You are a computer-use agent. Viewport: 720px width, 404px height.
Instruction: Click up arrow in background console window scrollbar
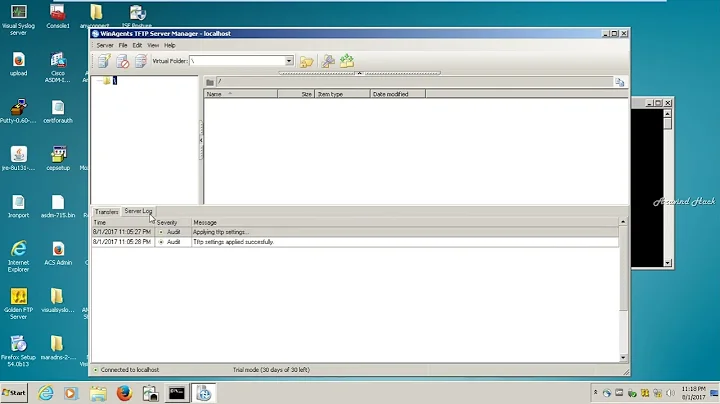pos(668,113)
